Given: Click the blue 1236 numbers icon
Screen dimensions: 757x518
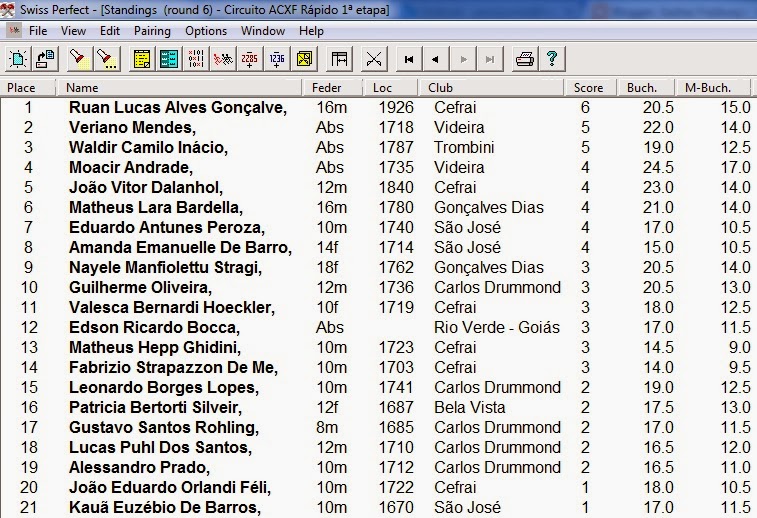Looking at the screenshot, I should tap(277, 59).
